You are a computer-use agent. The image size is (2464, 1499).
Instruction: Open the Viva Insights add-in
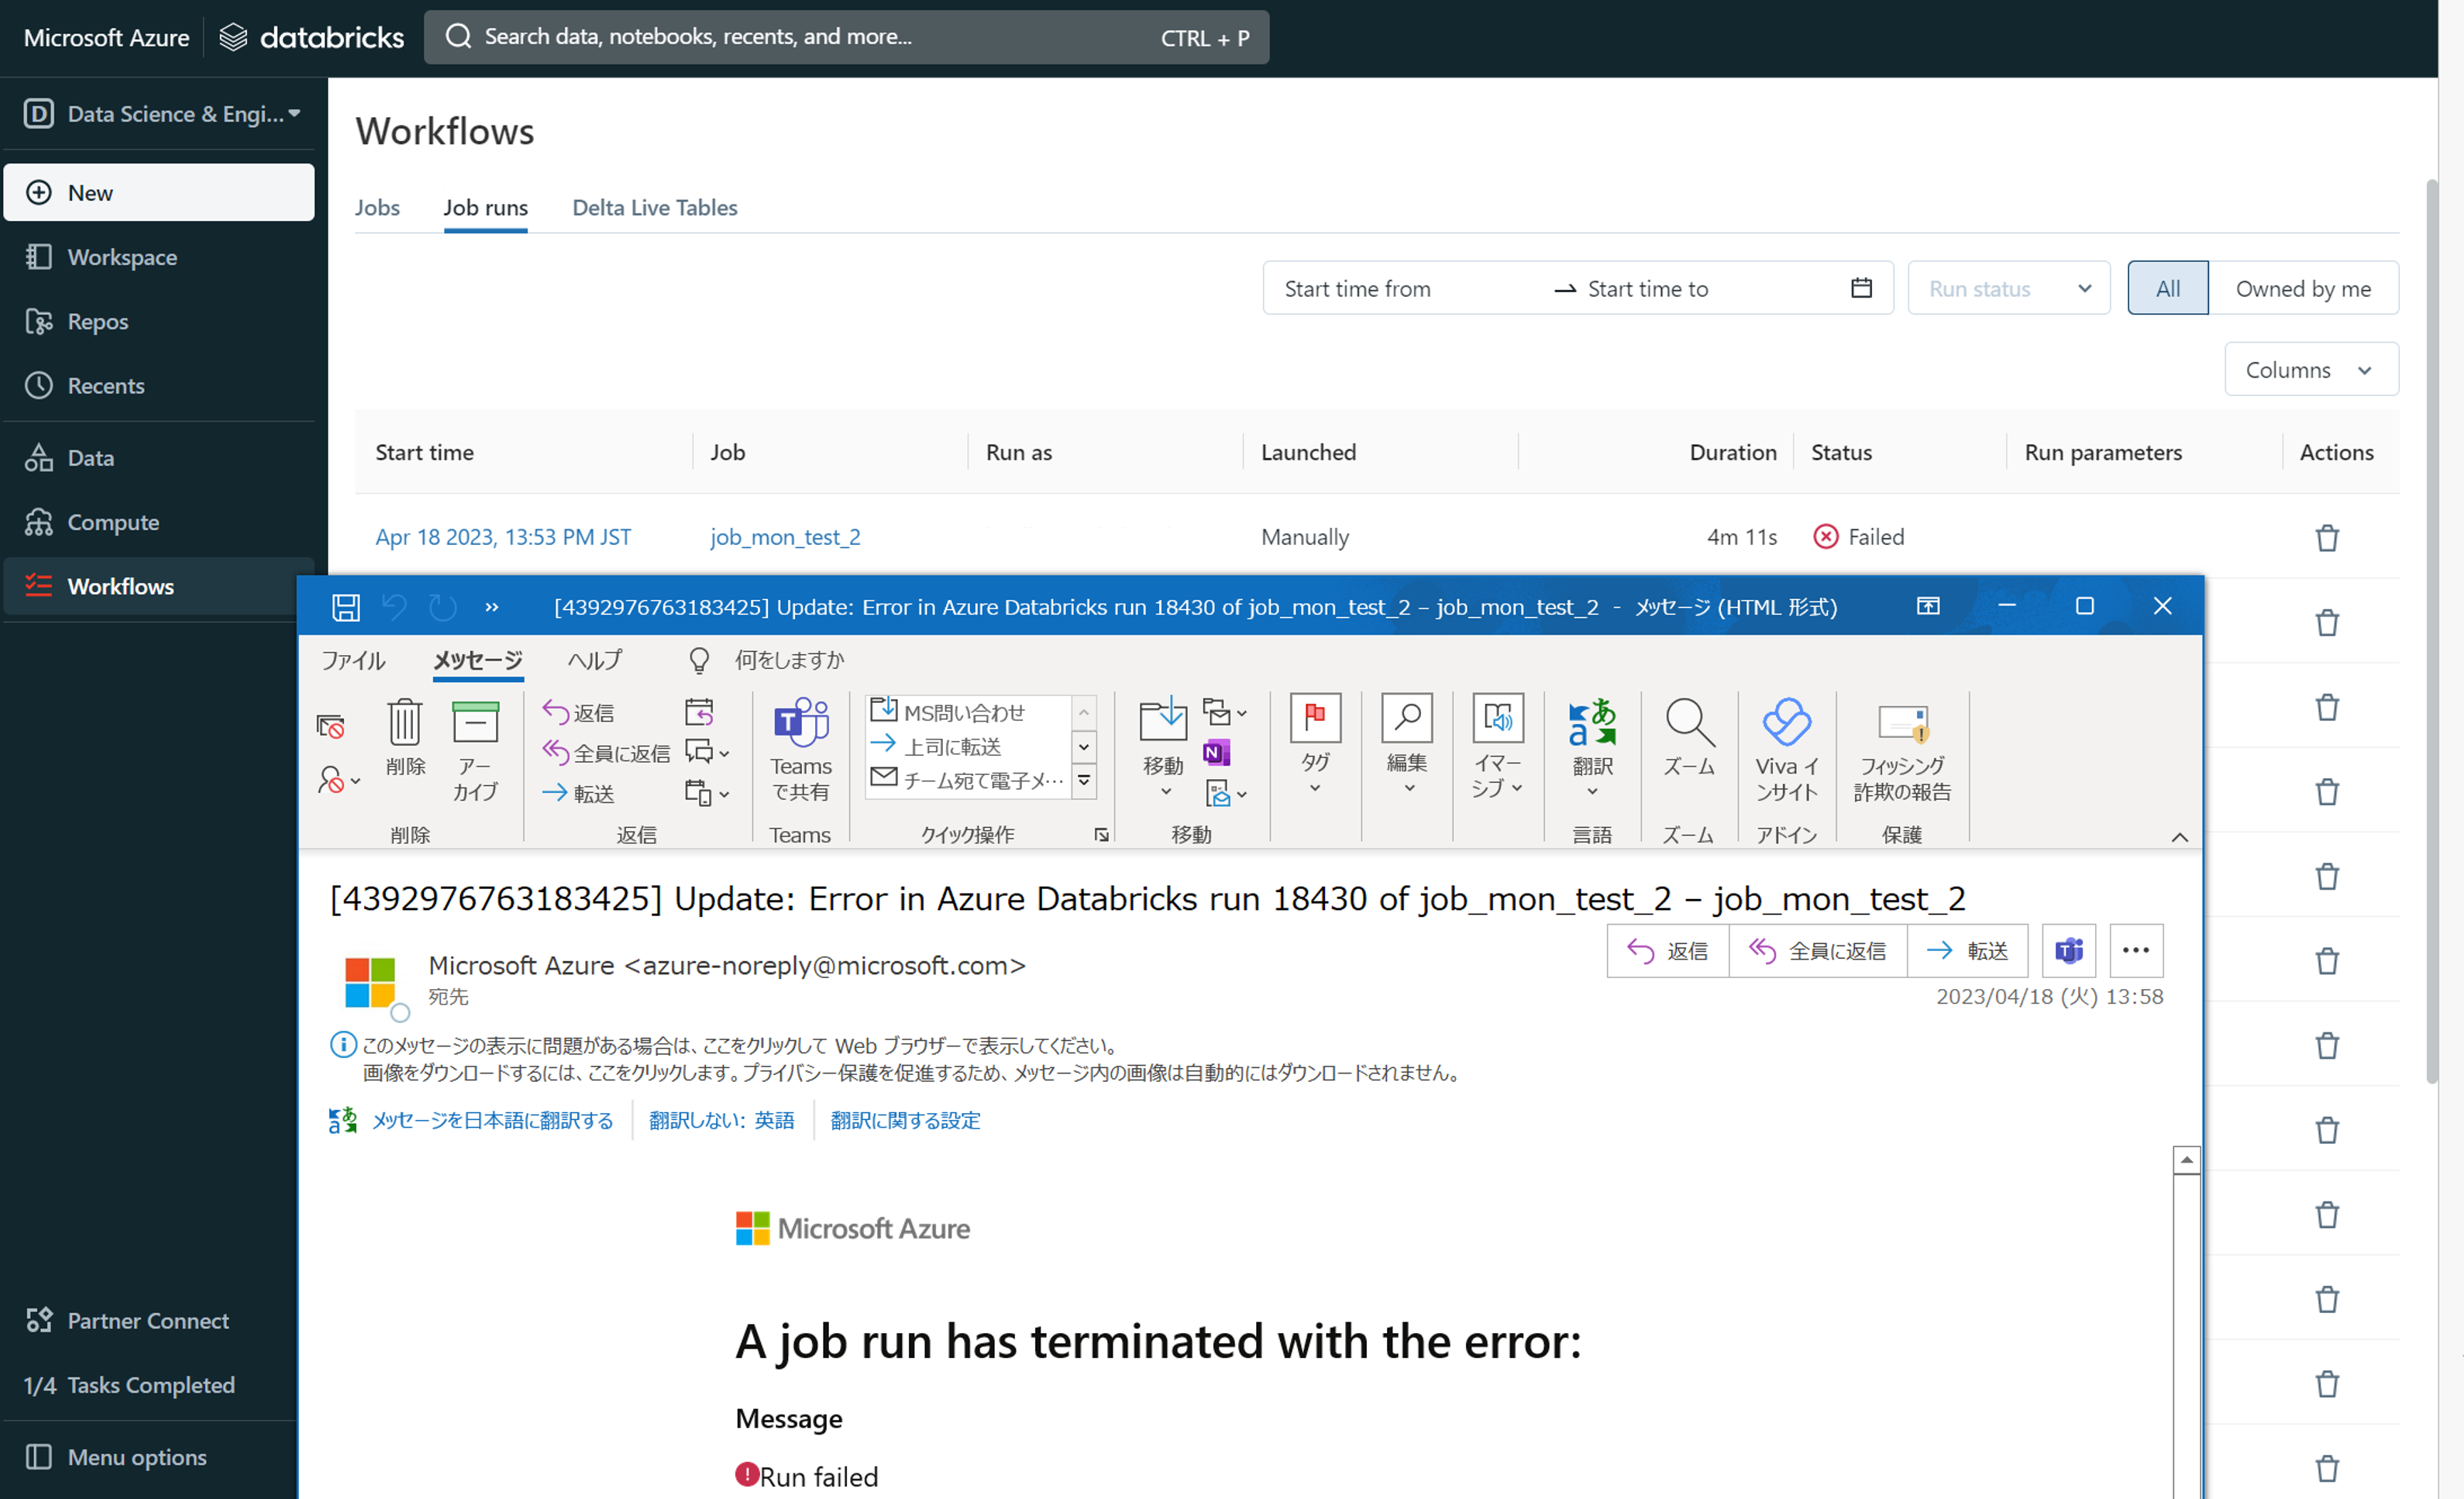tap(1786, 723)
